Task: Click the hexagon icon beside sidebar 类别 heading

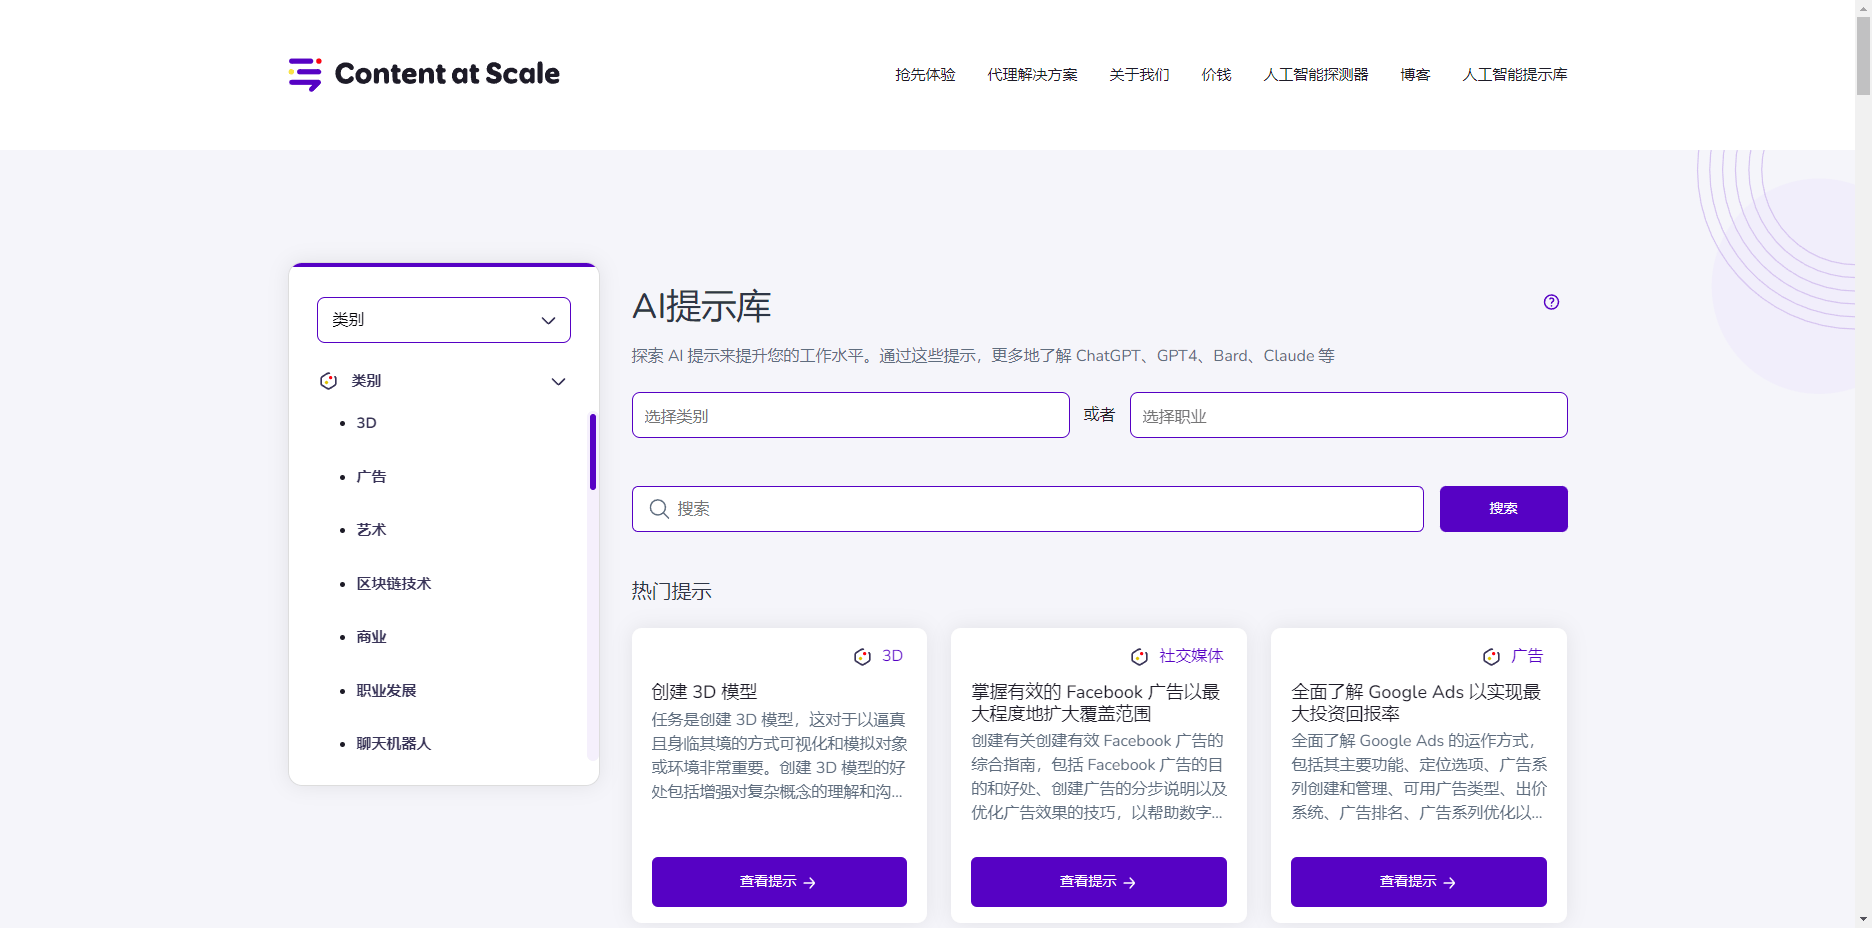Action: [x=328, y=381]
